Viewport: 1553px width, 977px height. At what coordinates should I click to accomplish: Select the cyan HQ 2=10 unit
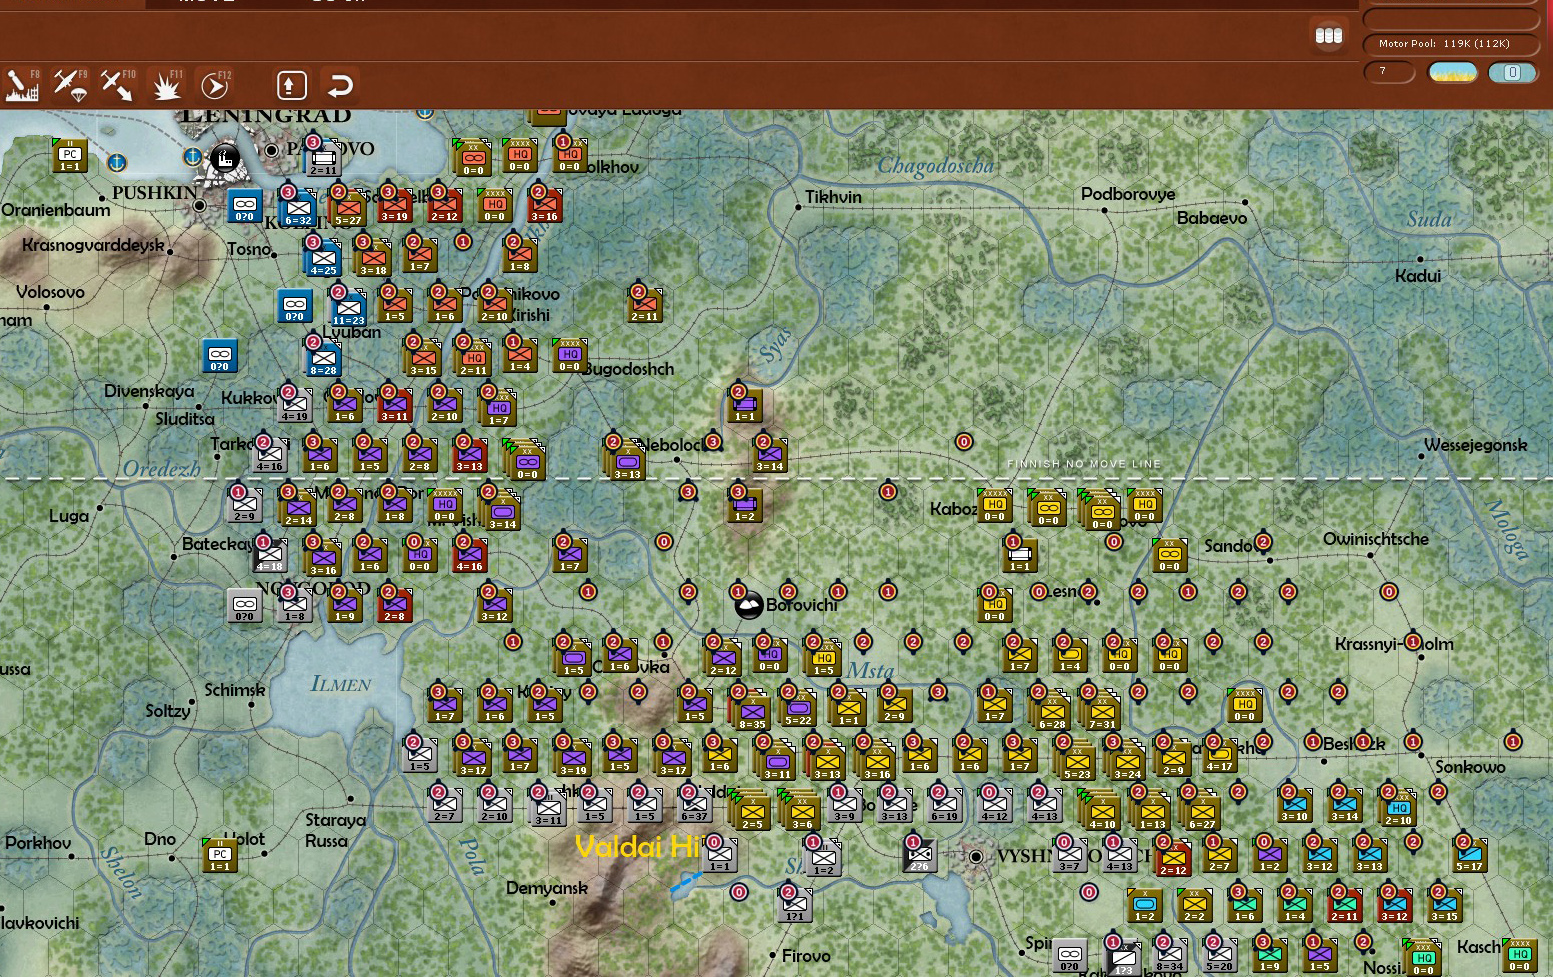[1398, 809]
